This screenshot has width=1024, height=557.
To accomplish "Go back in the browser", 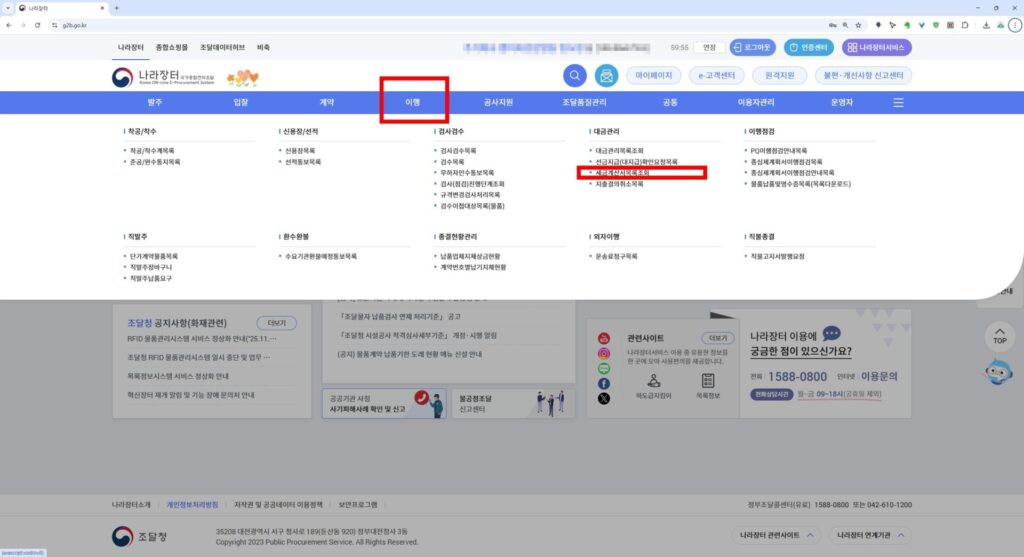I will (8, 25).
